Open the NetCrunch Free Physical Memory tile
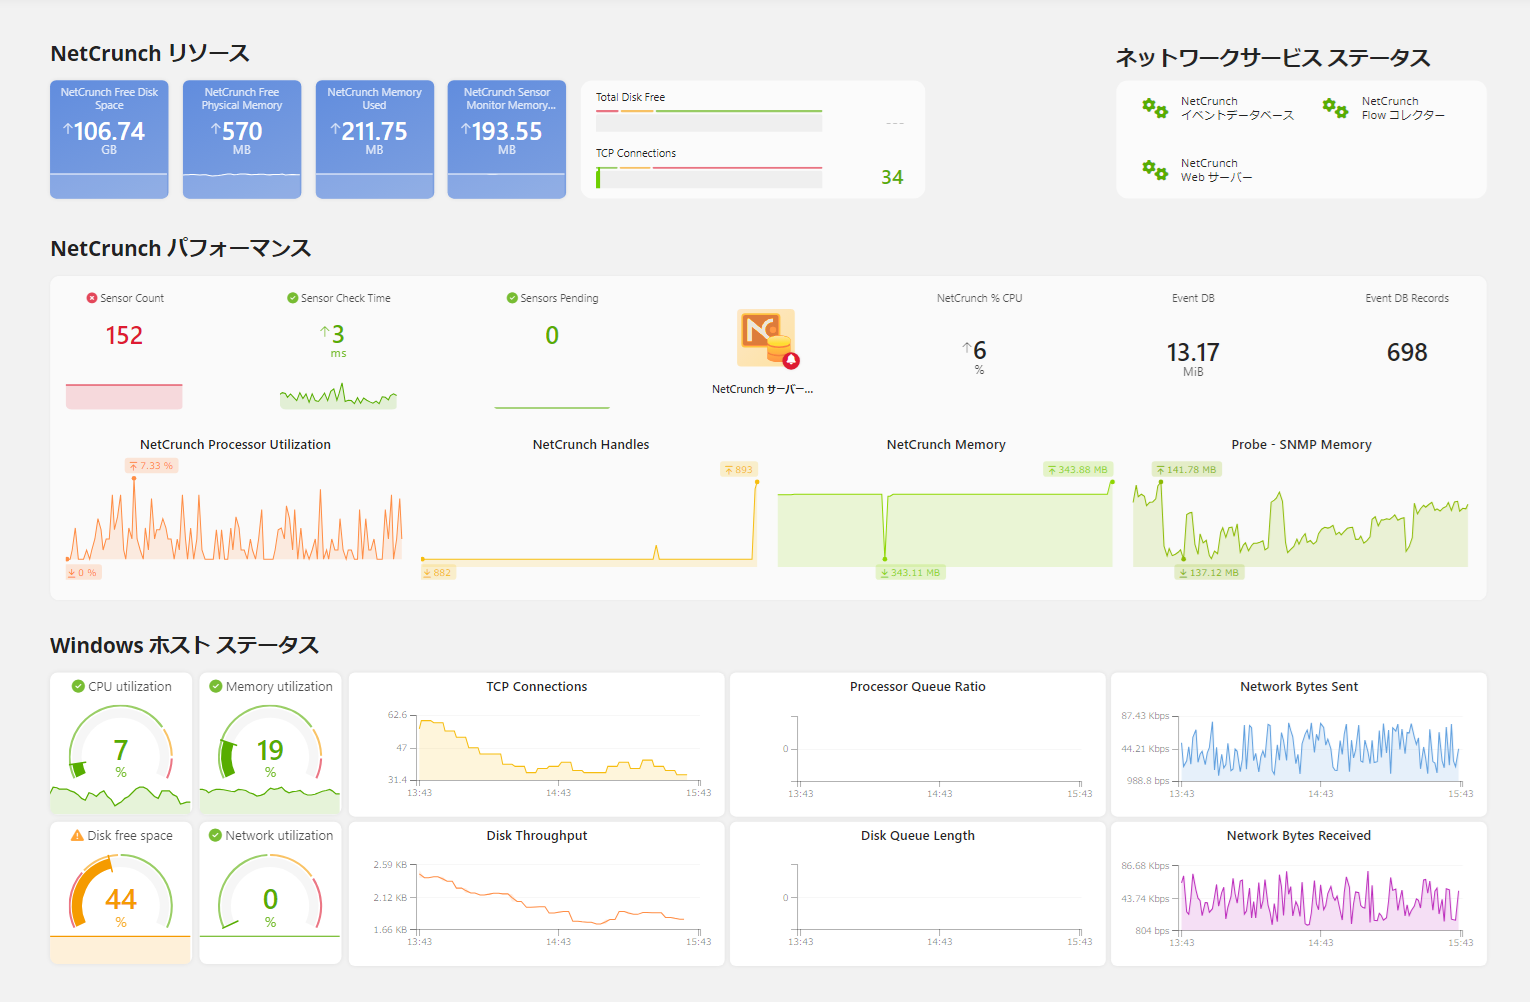The height and width of the screenshot is (1002, 1530). (x=242, y=139)
